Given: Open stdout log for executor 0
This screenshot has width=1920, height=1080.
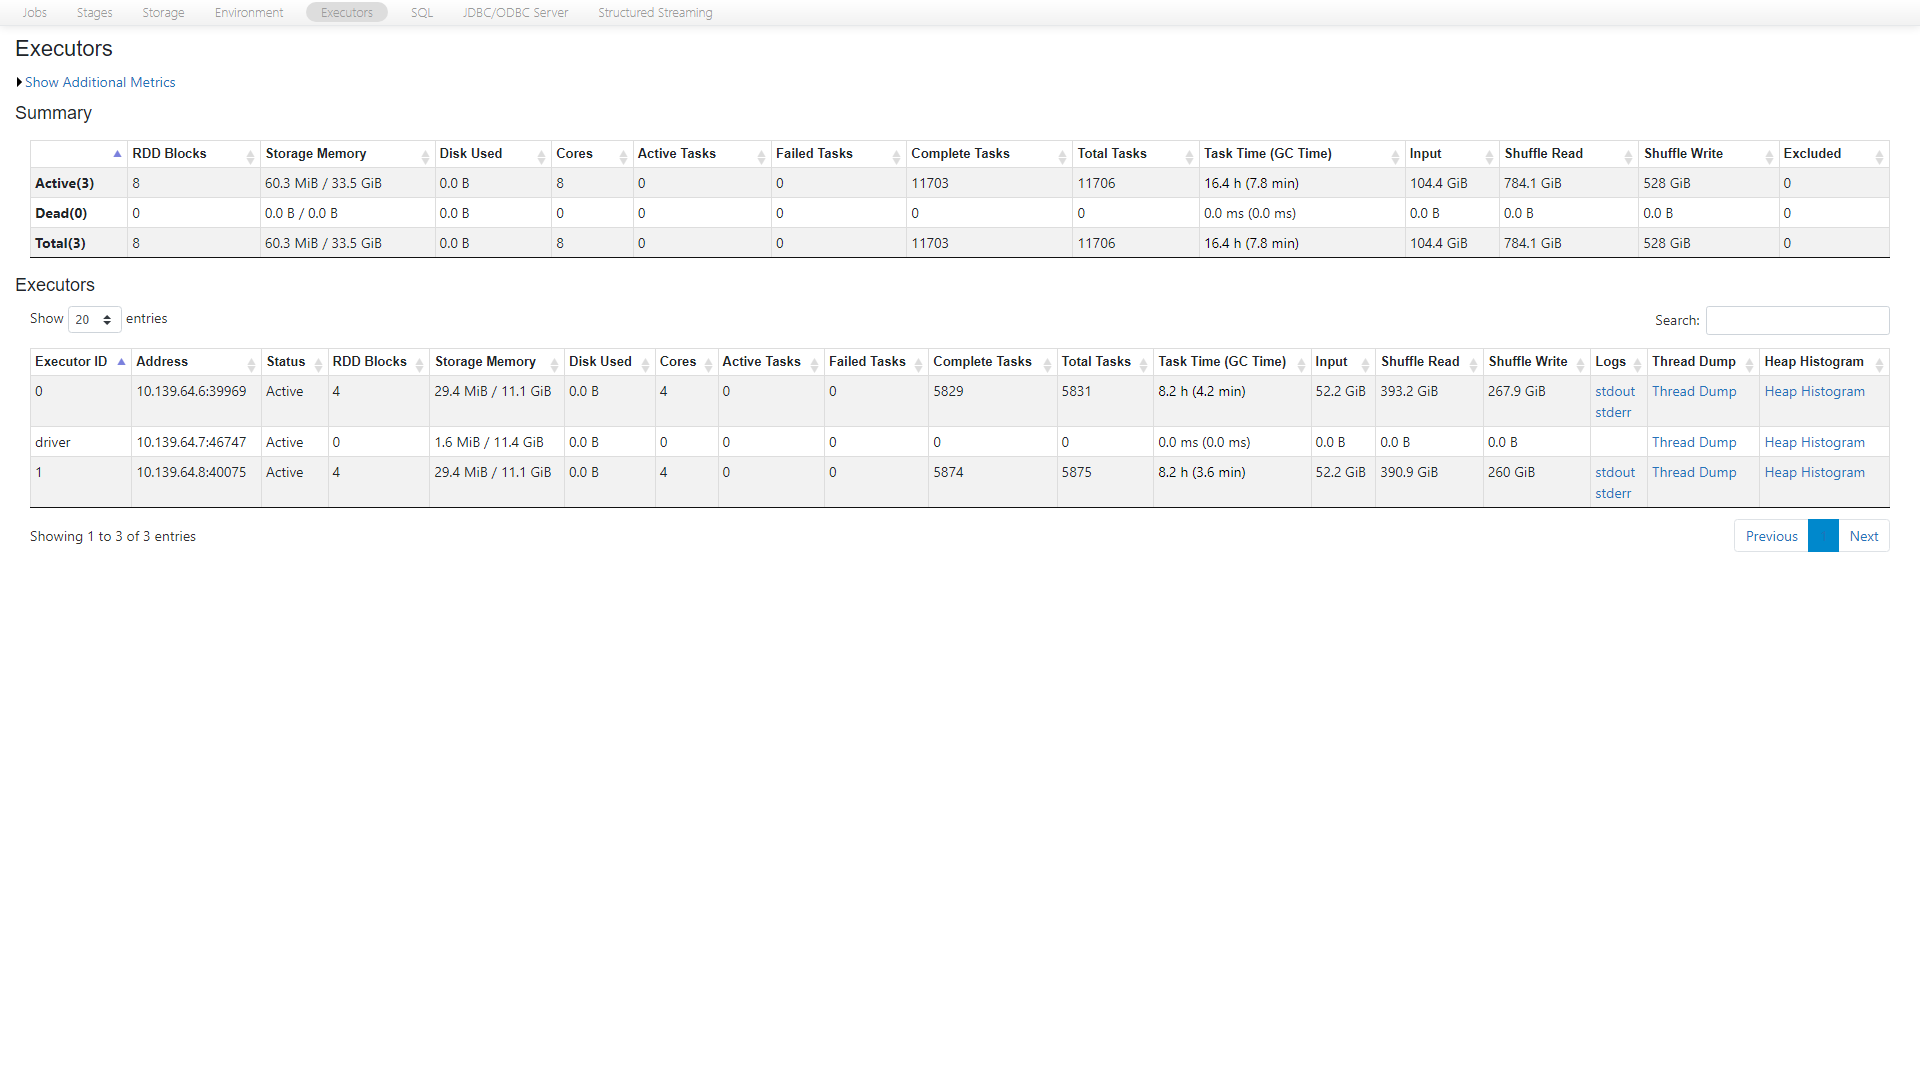Looking at the screenshot, I should point(1615,391).
